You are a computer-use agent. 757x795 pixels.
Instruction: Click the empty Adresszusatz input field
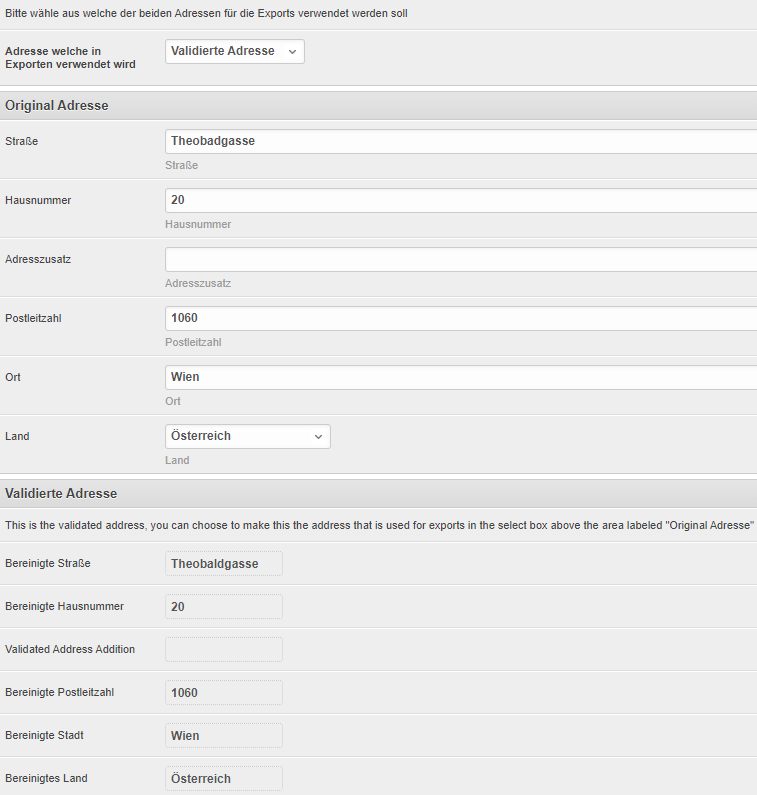pos(461,259)
